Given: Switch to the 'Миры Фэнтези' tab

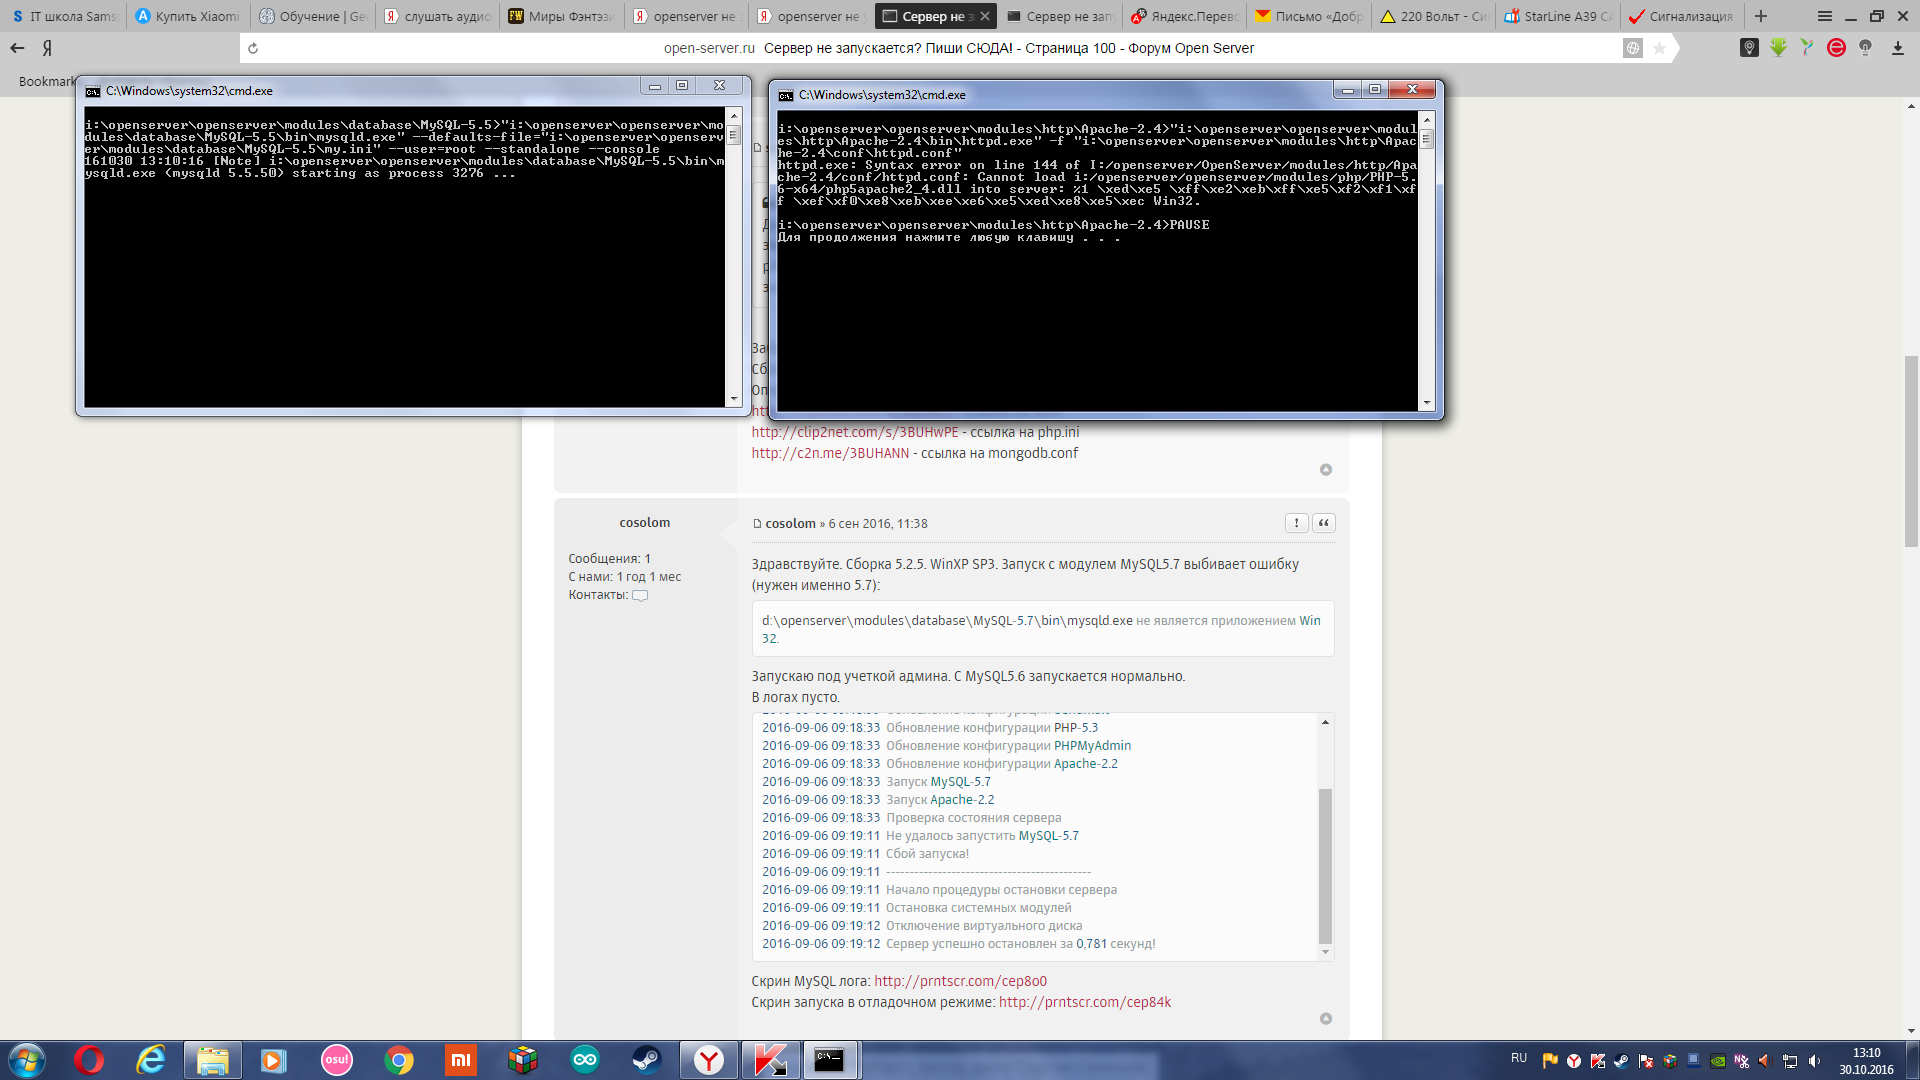Looking at the screenshot, I should (560, 16).
